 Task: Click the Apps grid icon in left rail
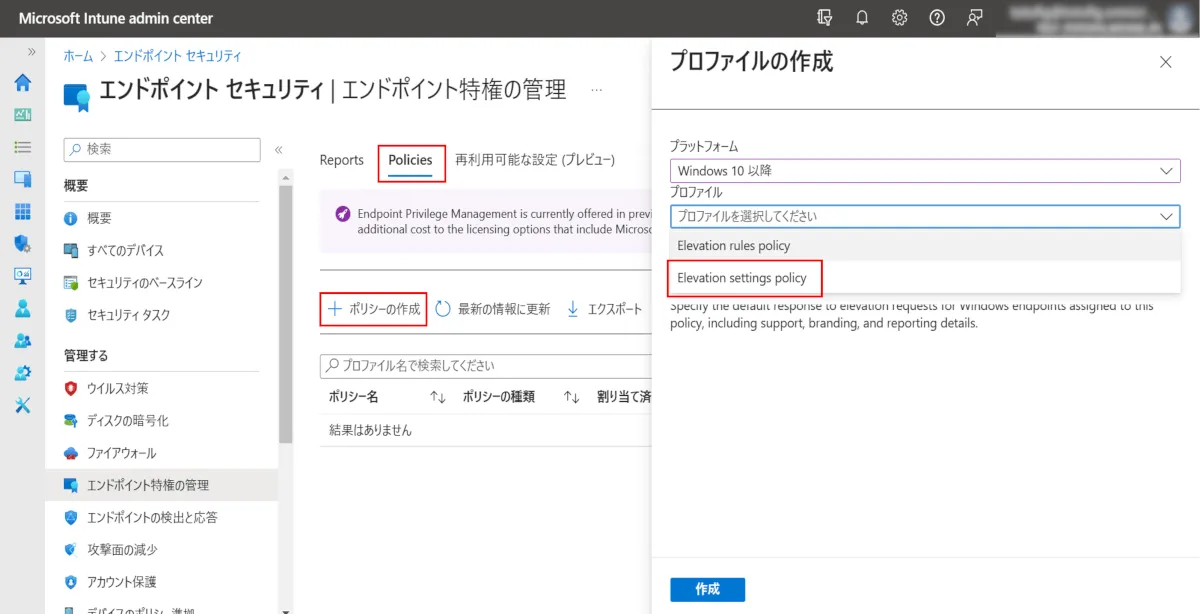coord(22,212)
